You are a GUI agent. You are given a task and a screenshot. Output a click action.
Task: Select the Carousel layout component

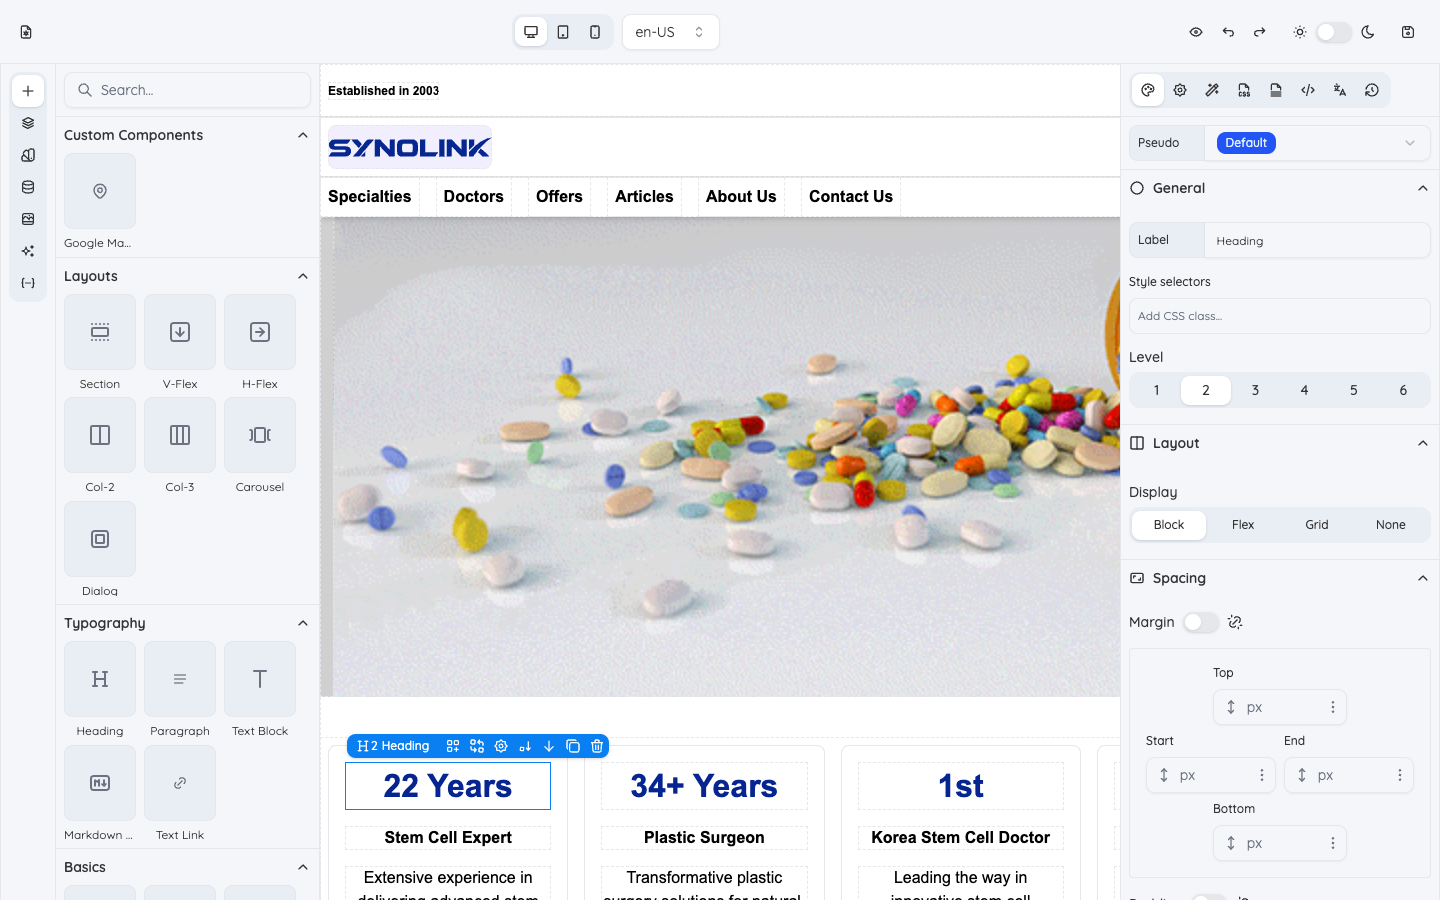(x=260, y=435)
